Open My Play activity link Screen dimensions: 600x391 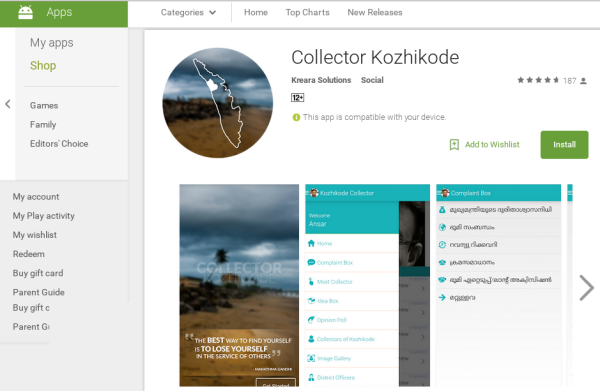point(44,216)
